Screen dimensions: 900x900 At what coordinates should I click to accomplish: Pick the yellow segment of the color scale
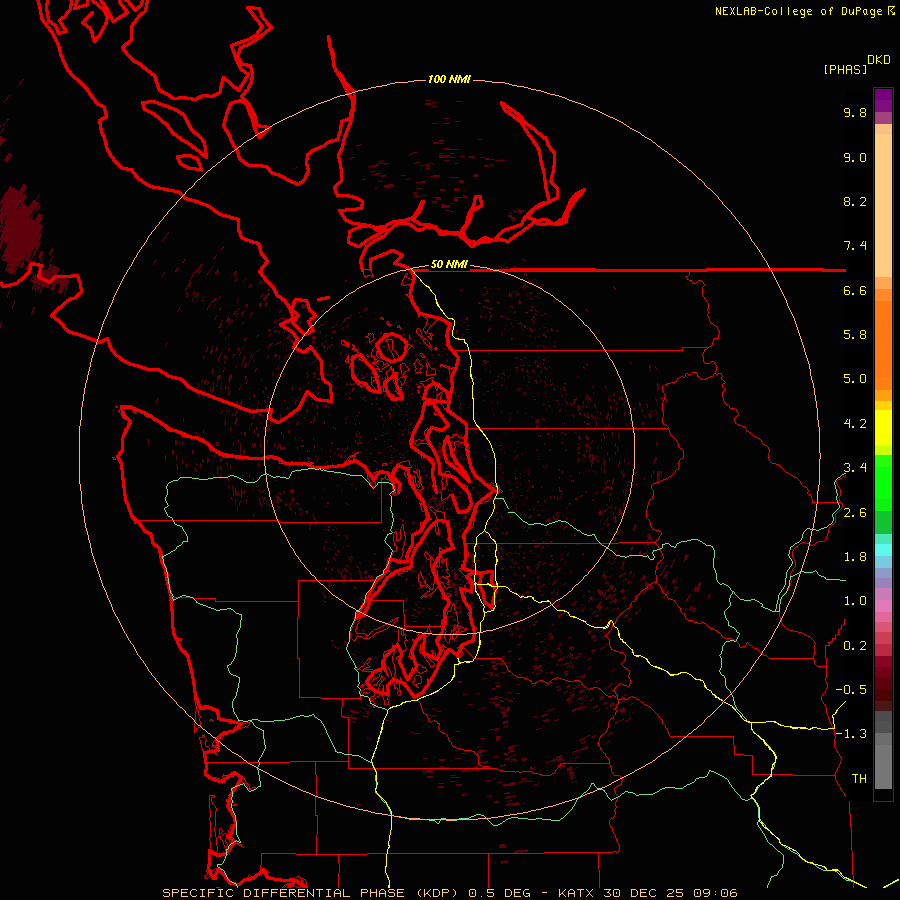point(883,428)
